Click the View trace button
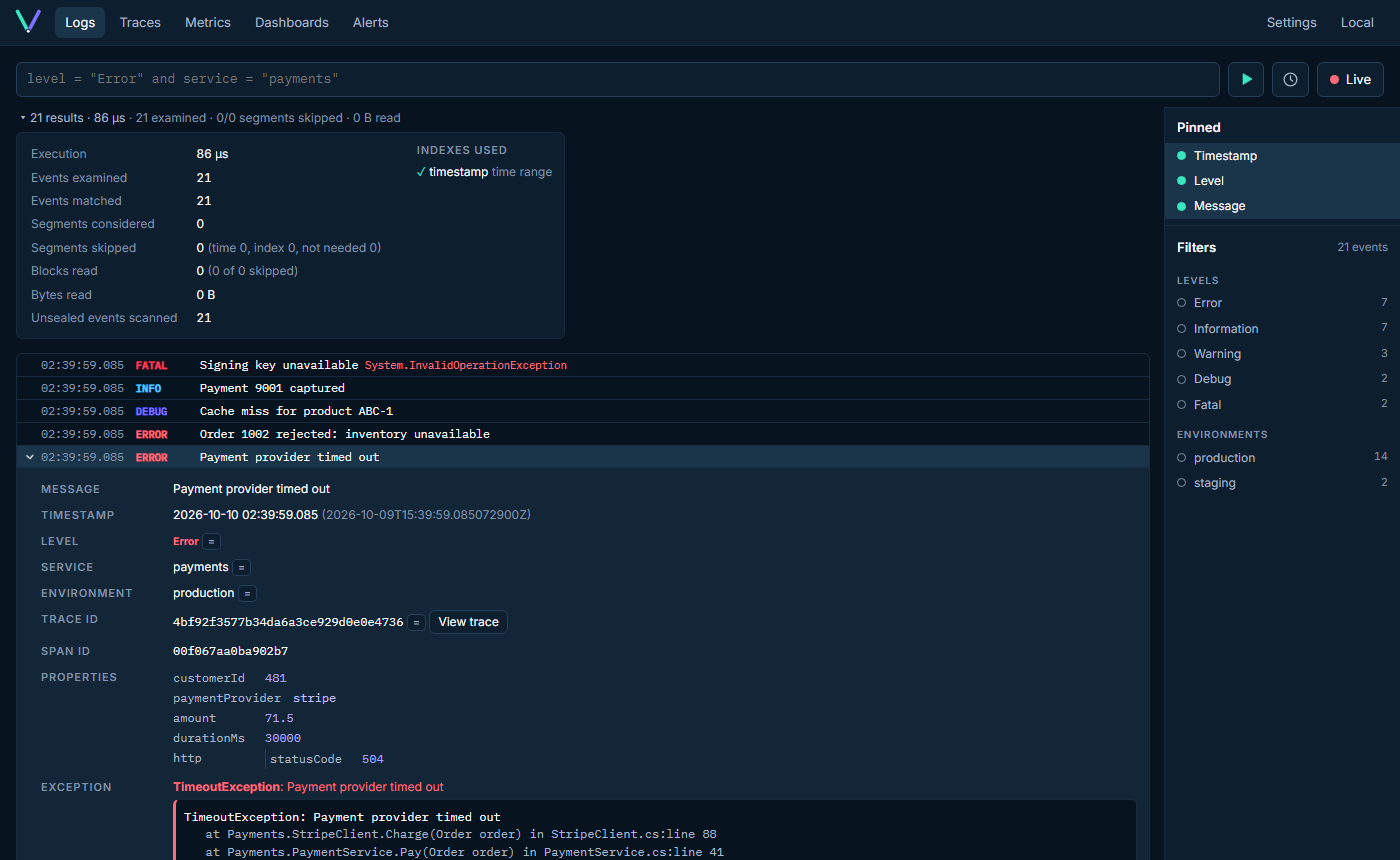This screenshot has height=860, width=1400. coord(468,622)
